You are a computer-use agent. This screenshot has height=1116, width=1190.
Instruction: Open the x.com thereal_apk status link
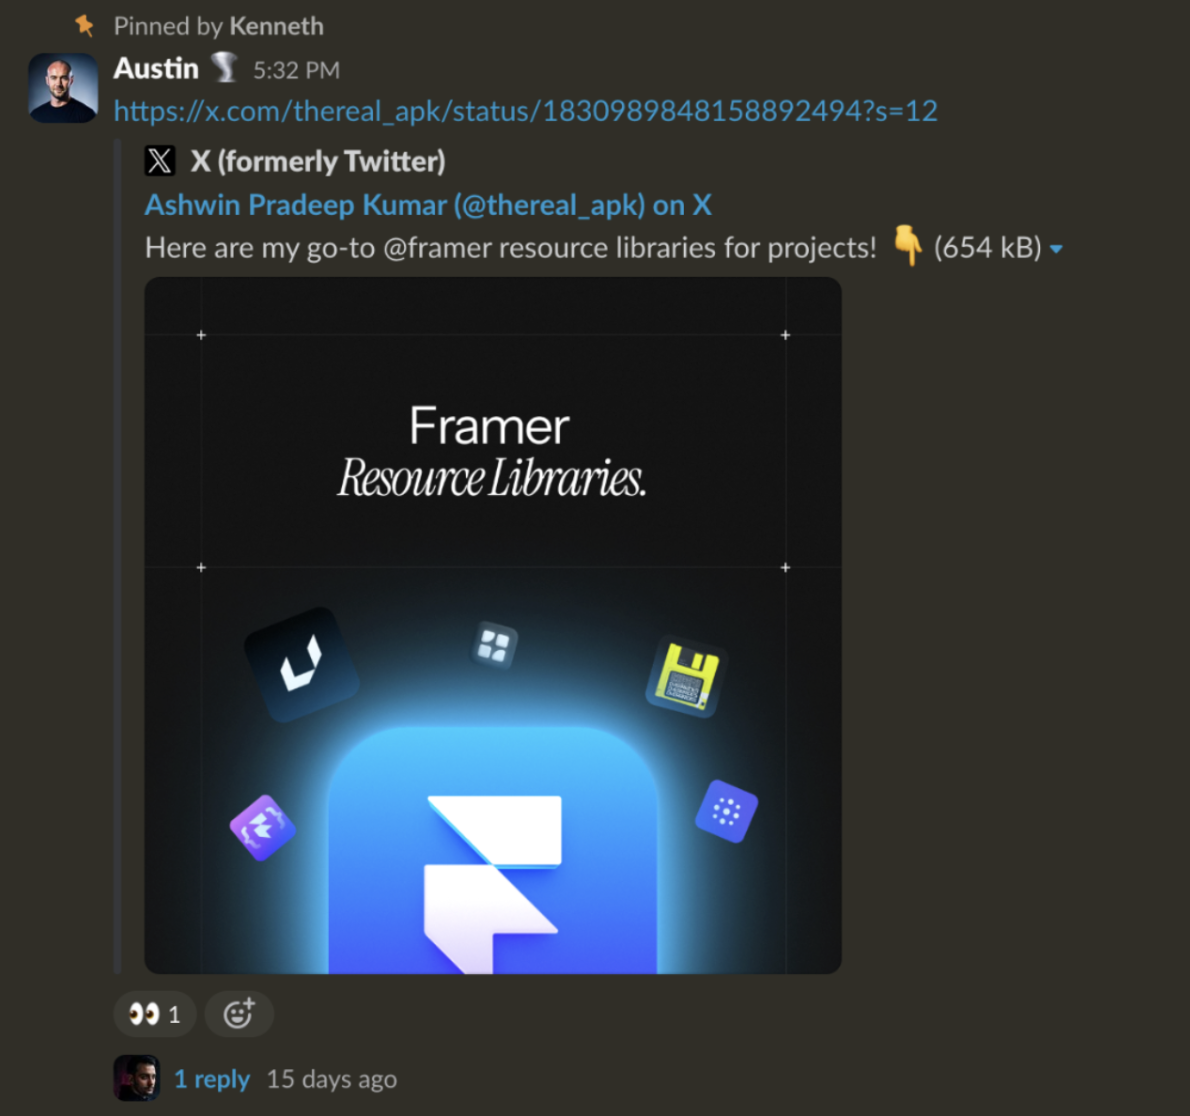pos(525,112)
